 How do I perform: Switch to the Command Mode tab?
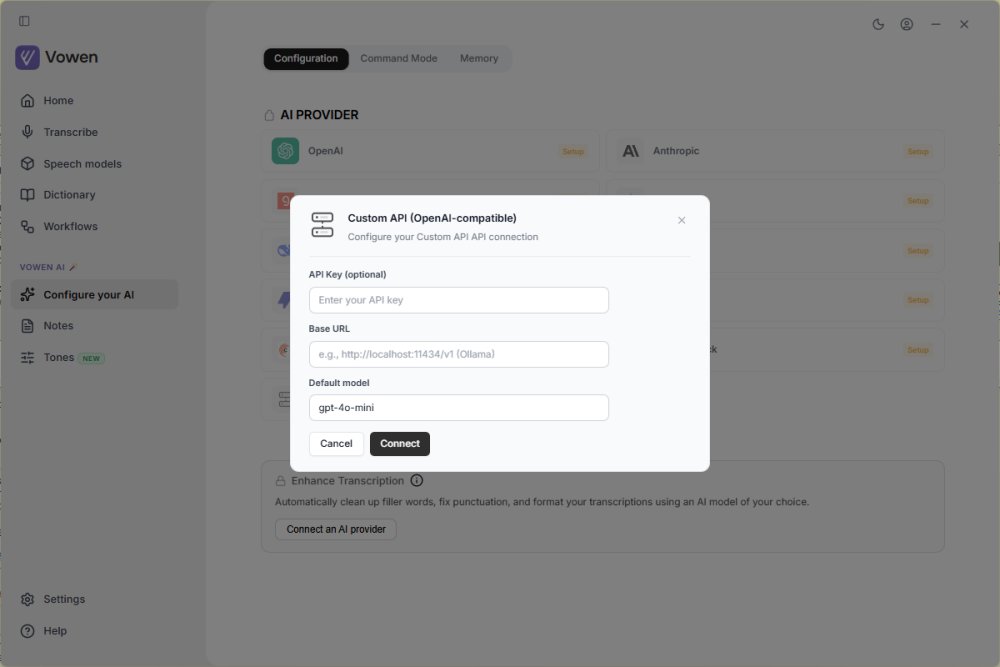[x=399, y=59]
